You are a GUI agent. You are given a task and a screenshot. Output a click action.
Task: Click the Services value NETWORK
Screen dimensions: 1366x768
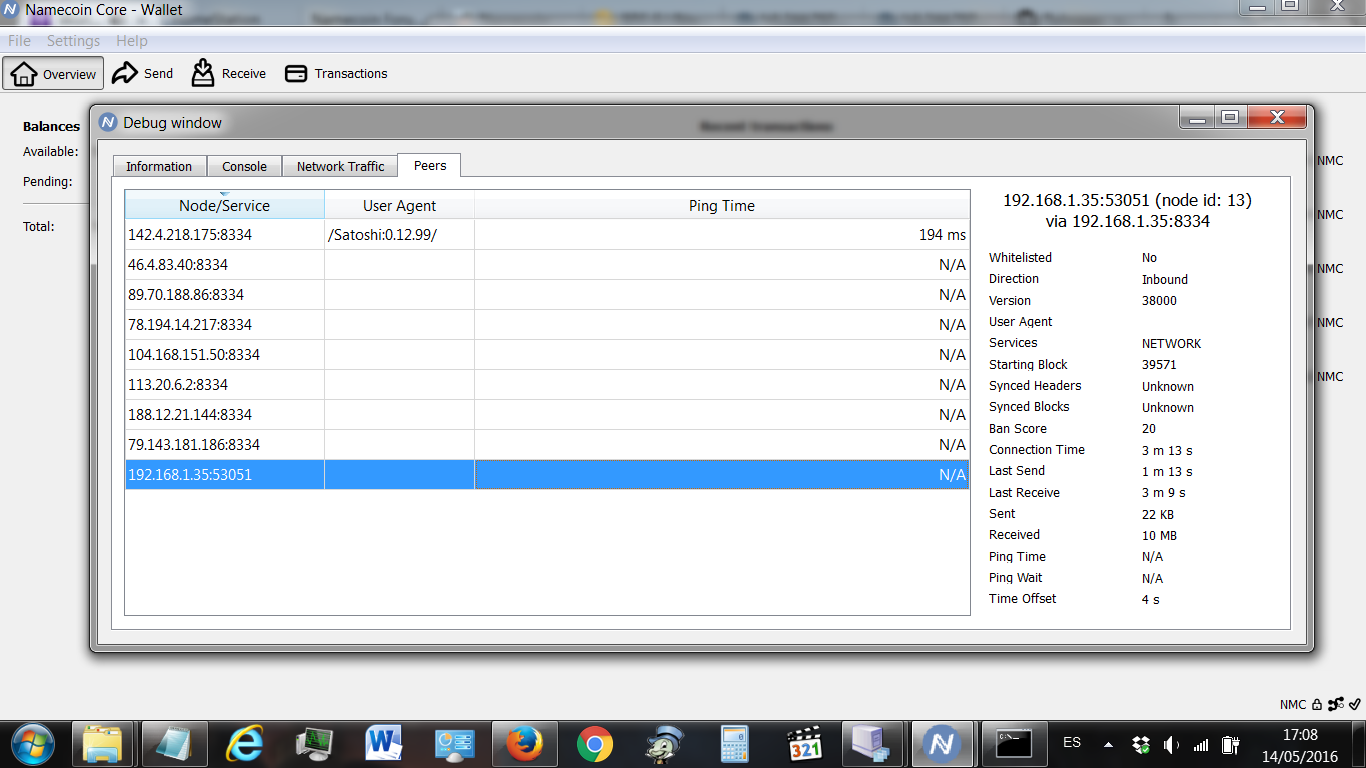[x=1171, y=344]
